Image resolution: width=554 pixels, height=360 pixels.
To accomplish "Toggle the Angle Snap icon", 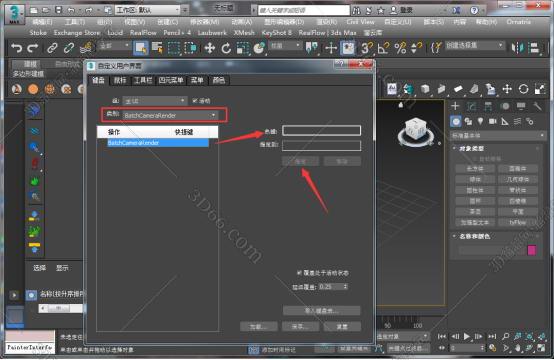I will [383, 48].
